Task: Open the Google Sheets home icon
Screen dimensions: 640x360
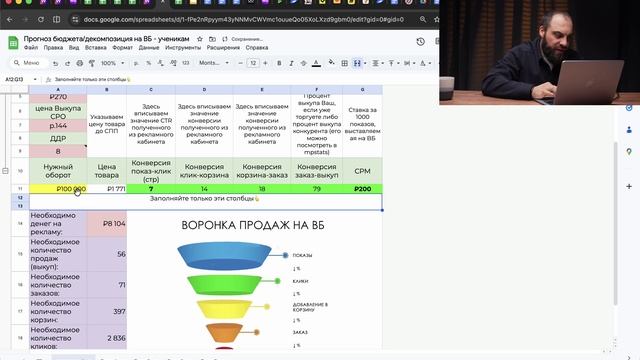Action: (13, 43)
